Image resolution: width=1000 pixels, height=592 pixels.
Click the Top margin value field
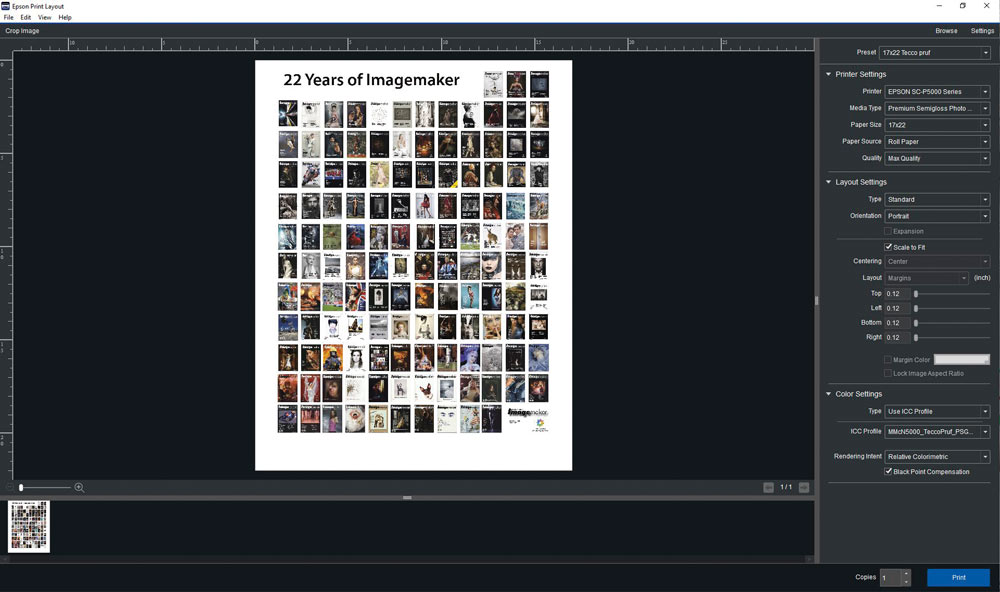pyautogui.click(x=897, y=294)
